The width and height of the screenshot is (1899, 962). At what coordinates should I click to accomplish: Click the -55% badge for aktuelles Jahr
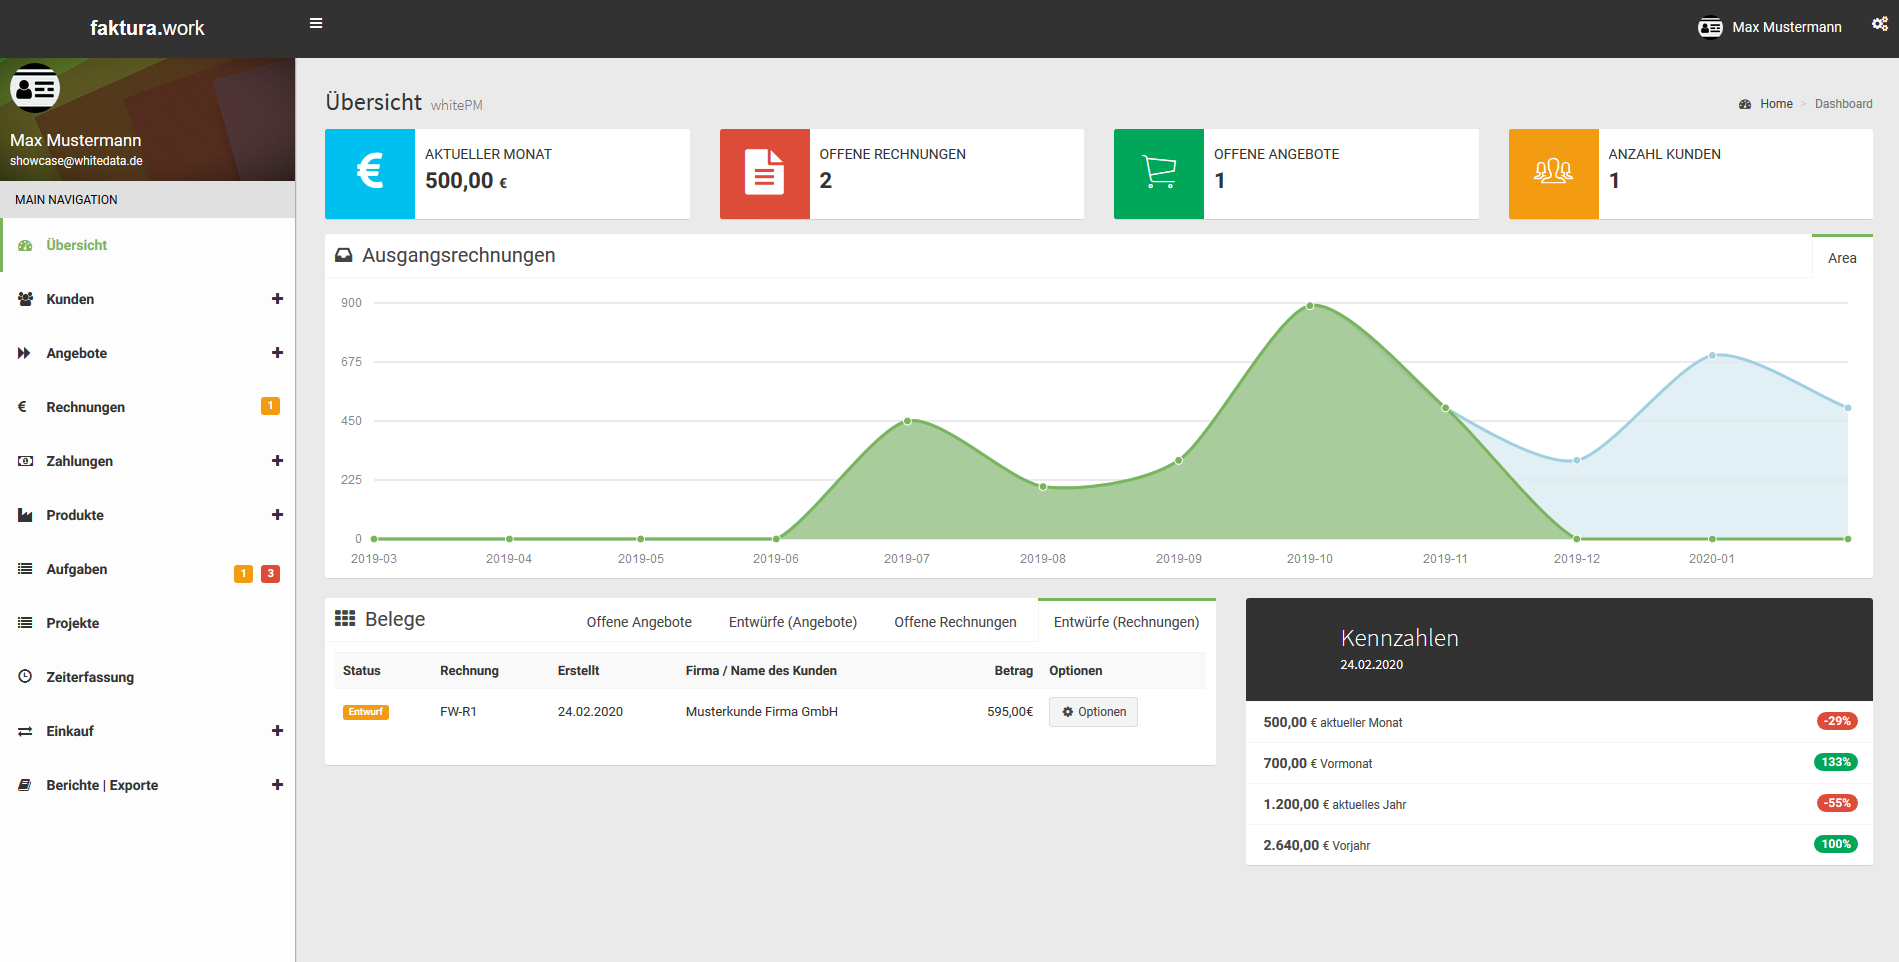click(1837, 803)
